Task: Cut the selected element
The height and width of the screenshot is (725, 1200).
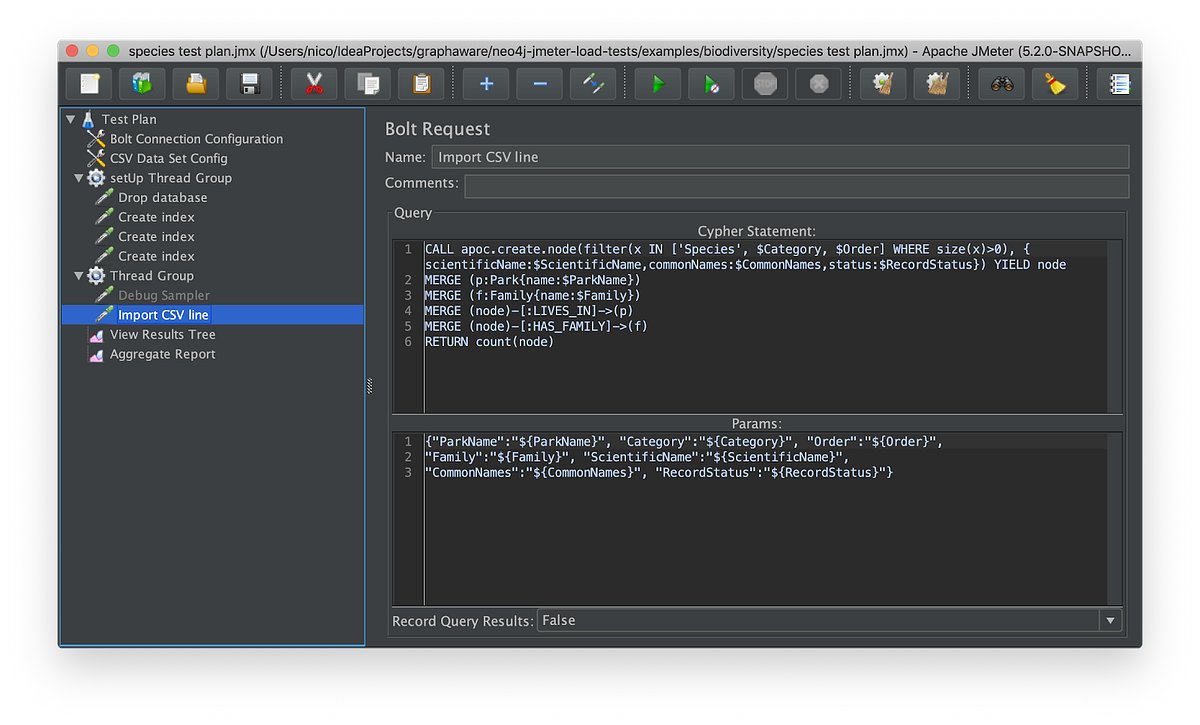Action: (x=314, y=84)
